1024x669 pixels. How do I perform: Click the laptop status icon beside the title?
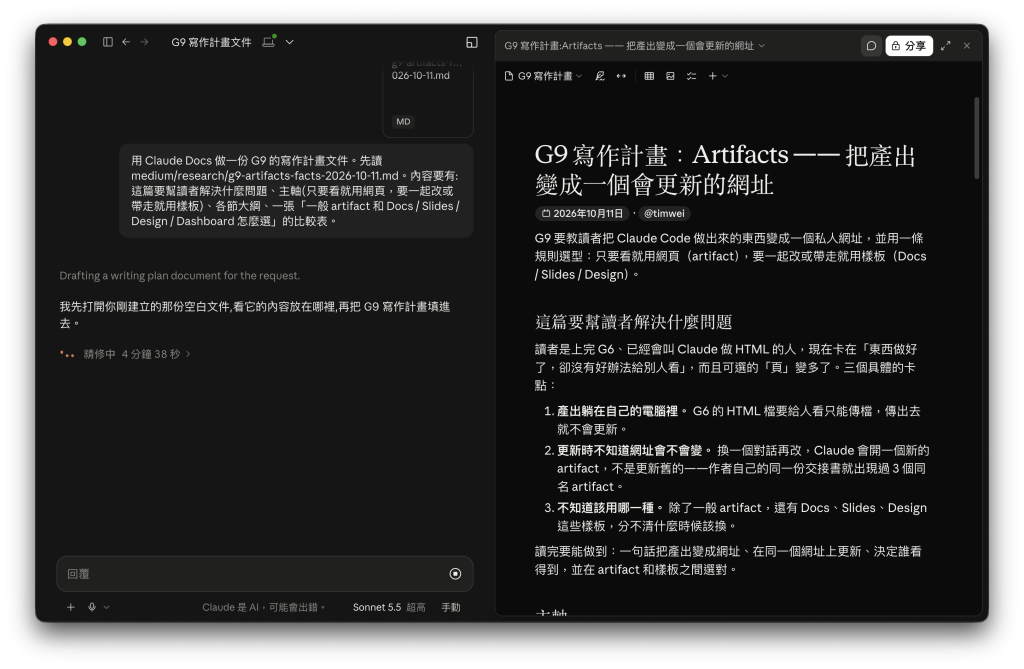click(x=268, y=42)
